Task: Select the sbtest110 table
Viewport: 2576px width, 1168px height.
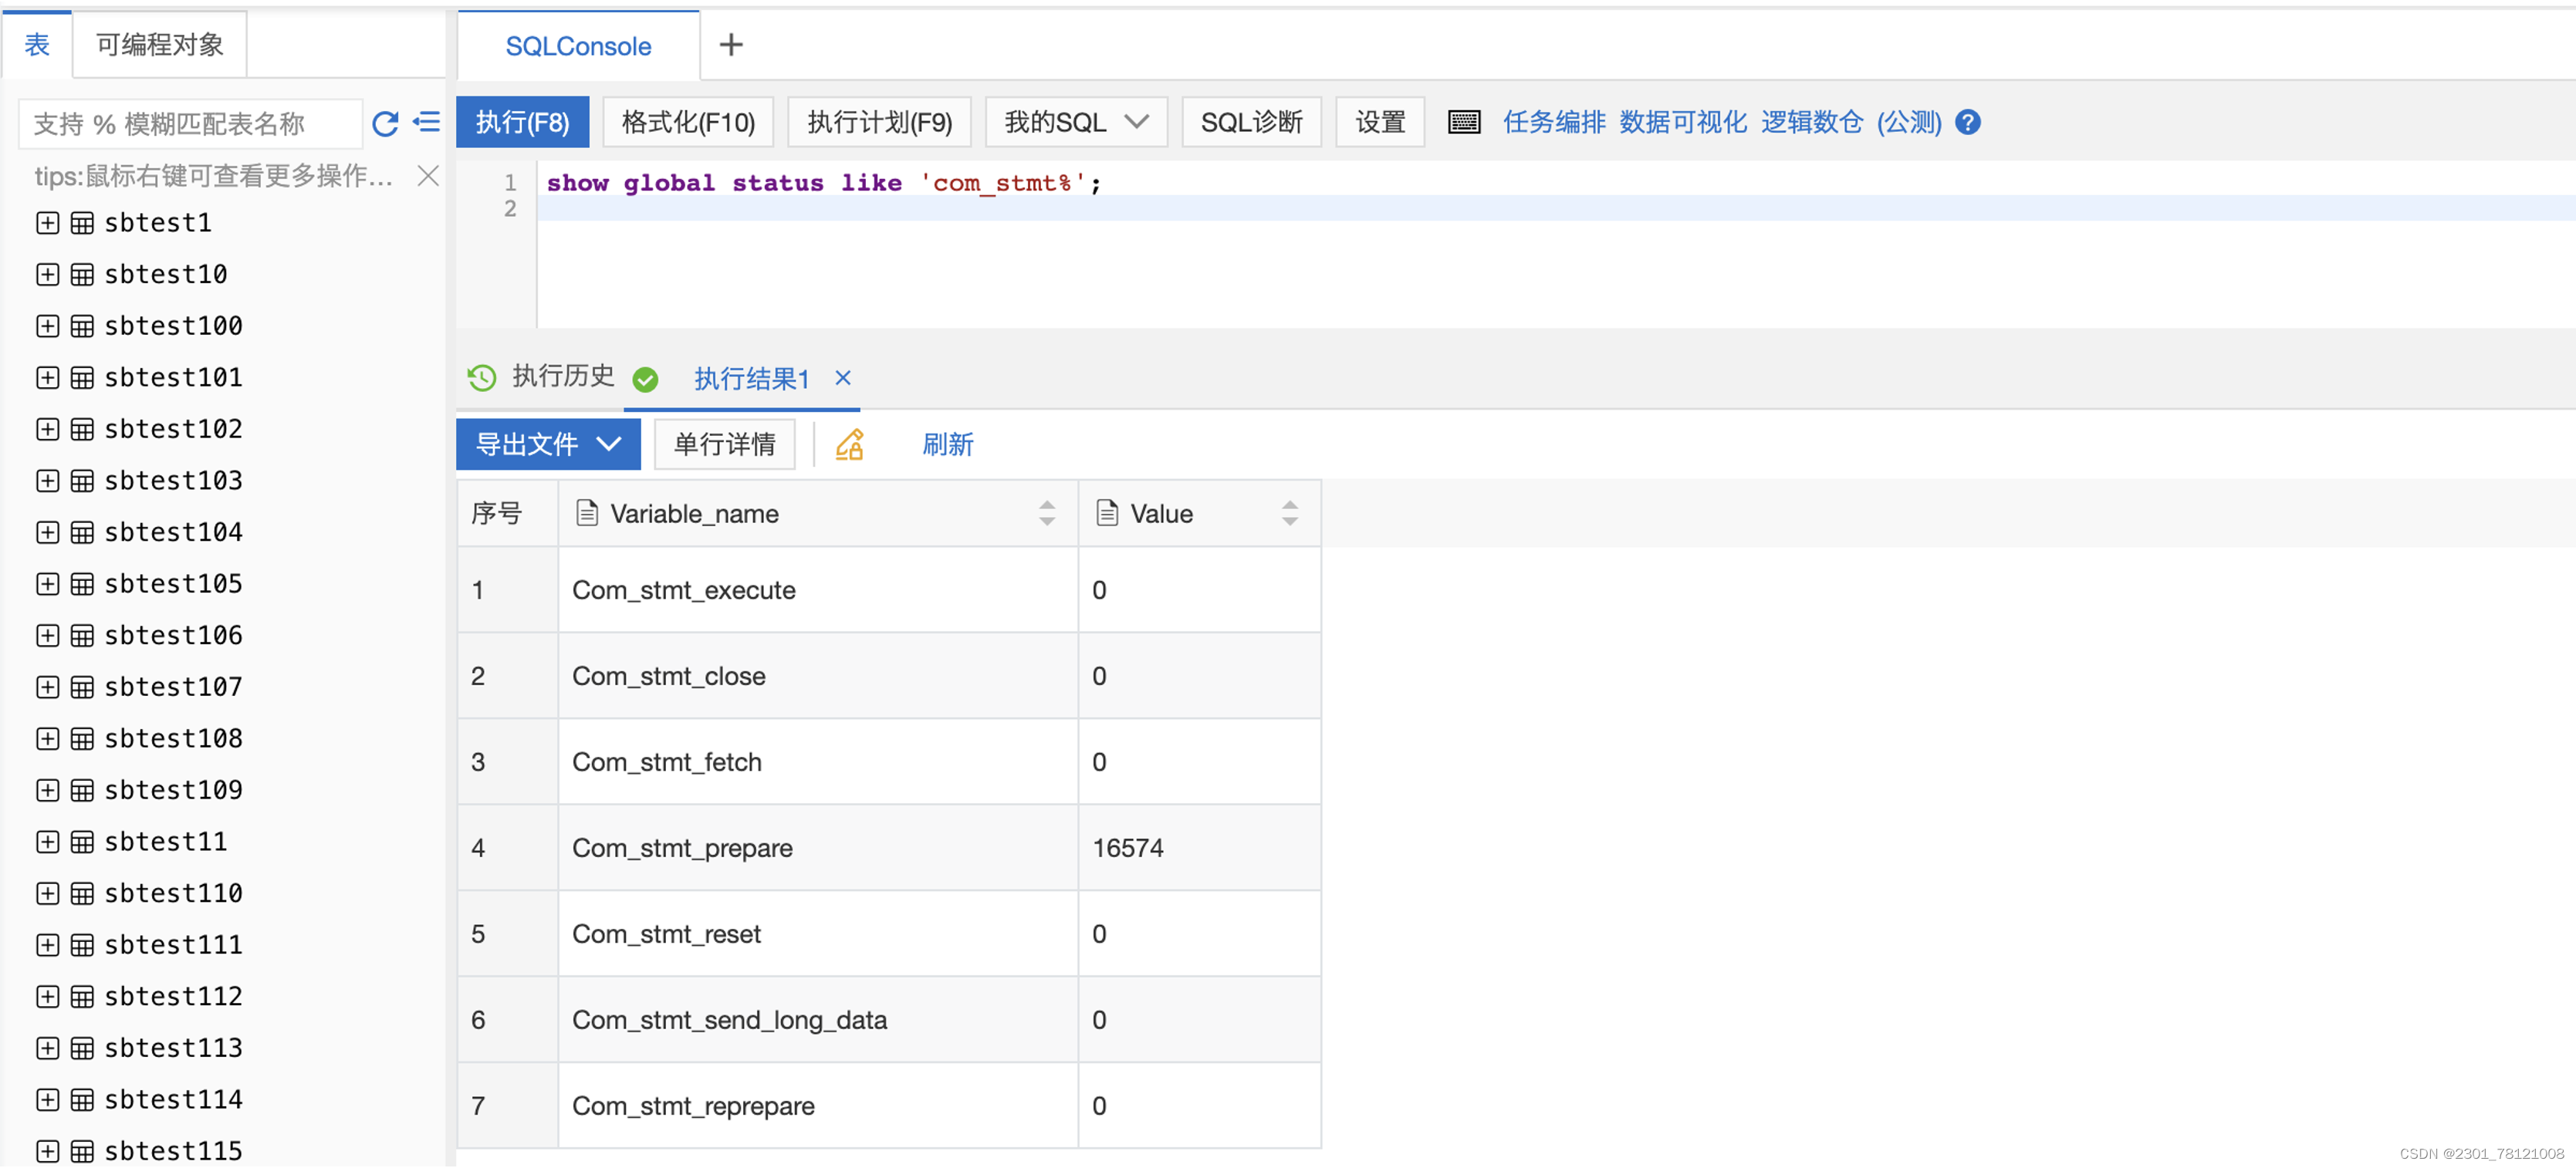Action: click(x=173, y=894)
